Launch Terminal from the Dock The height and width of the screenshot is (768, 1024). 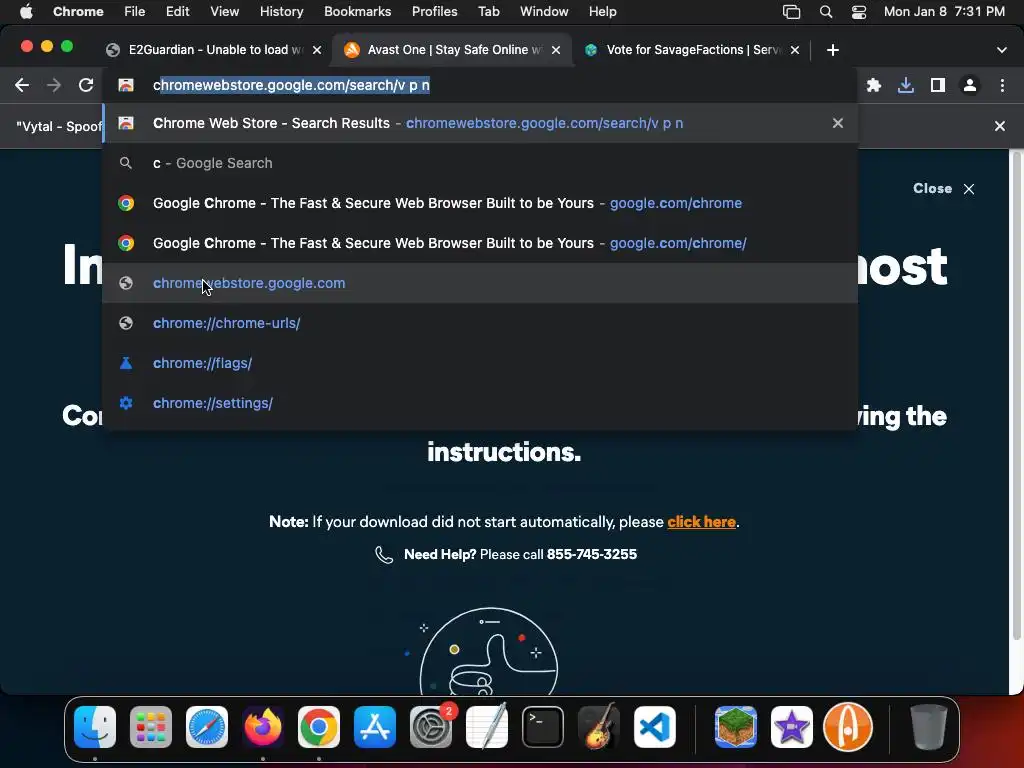coord(543,727)
